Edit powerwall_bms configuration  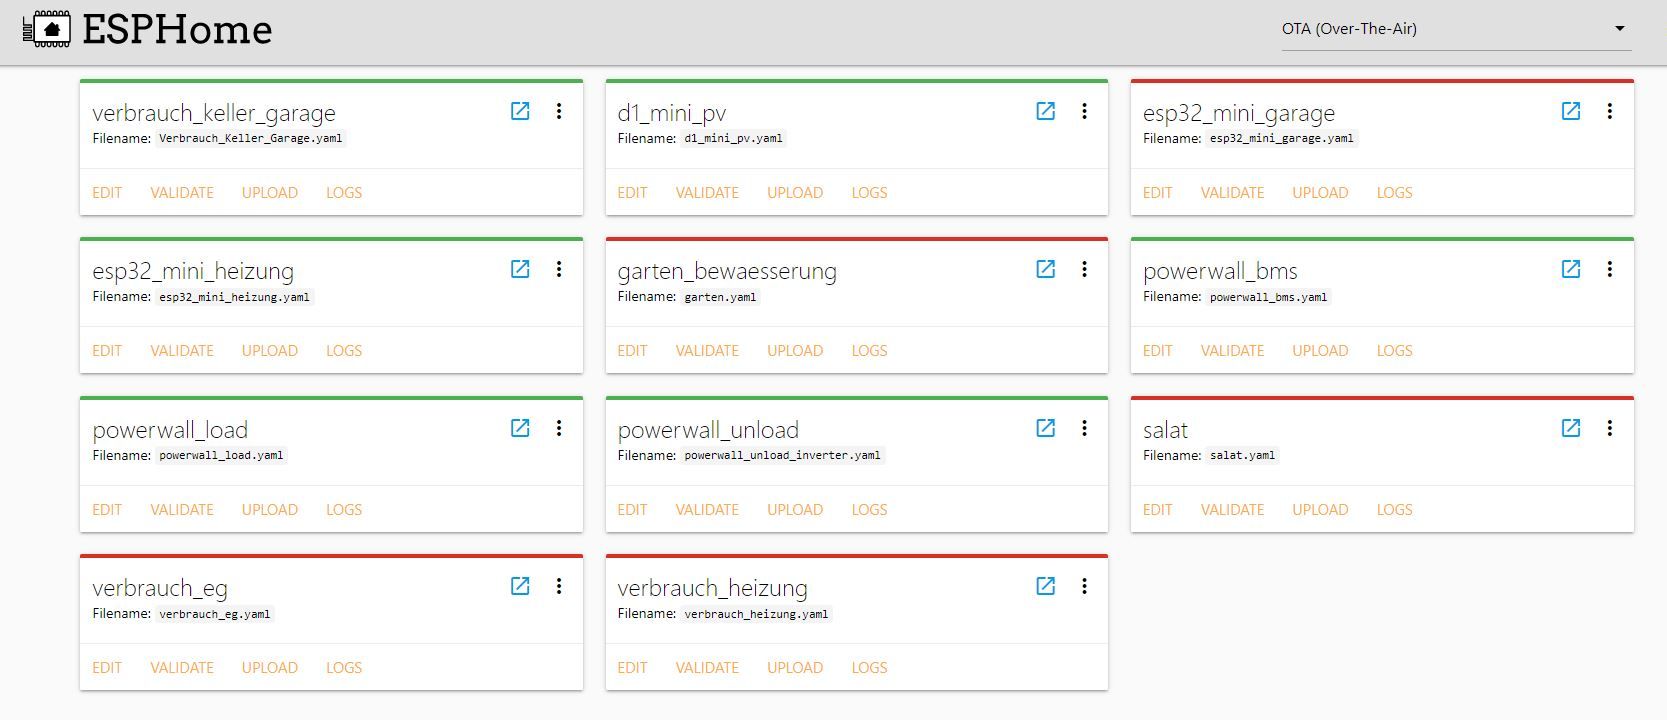pos(1157,351)
